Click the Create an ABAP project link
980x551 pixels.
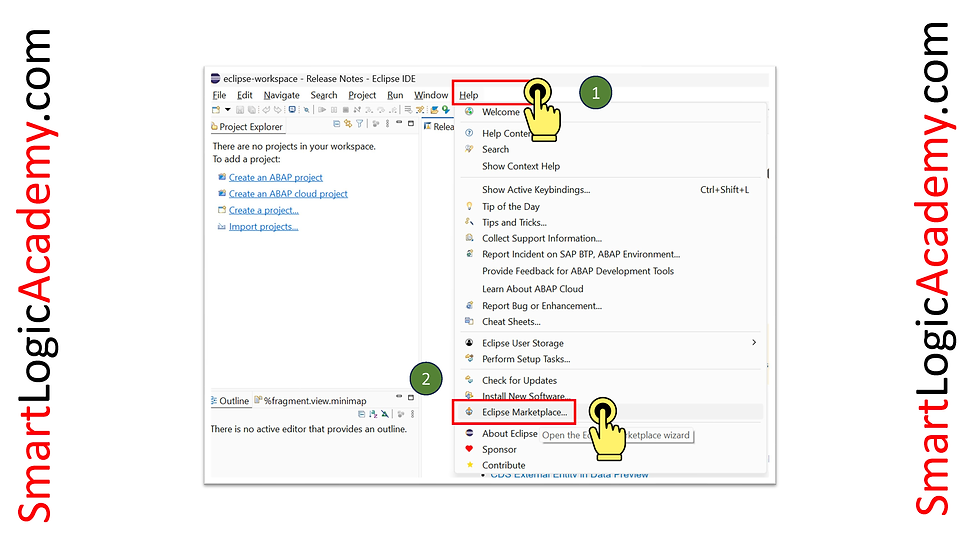point(276,177)
